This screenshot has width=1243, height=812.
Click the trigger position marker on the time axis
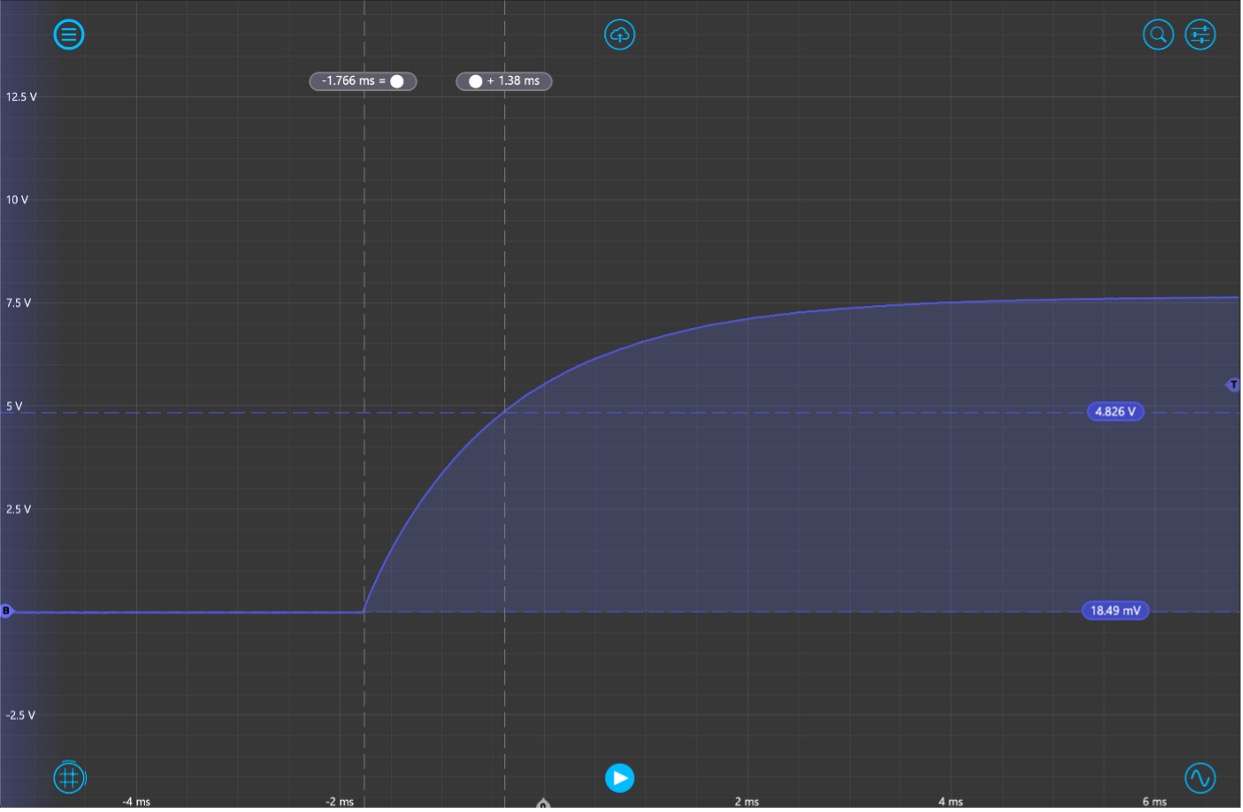tap(543, 804)
